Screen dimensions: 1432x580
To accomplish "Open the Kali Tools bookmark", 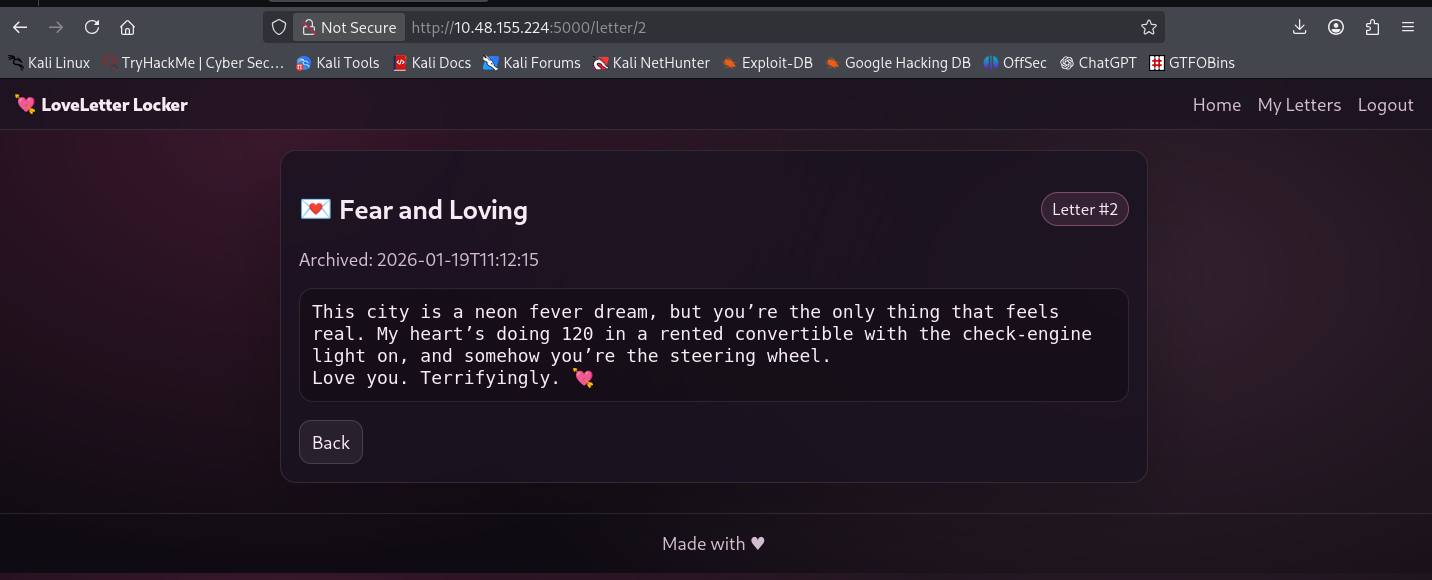I will point(338,63).
